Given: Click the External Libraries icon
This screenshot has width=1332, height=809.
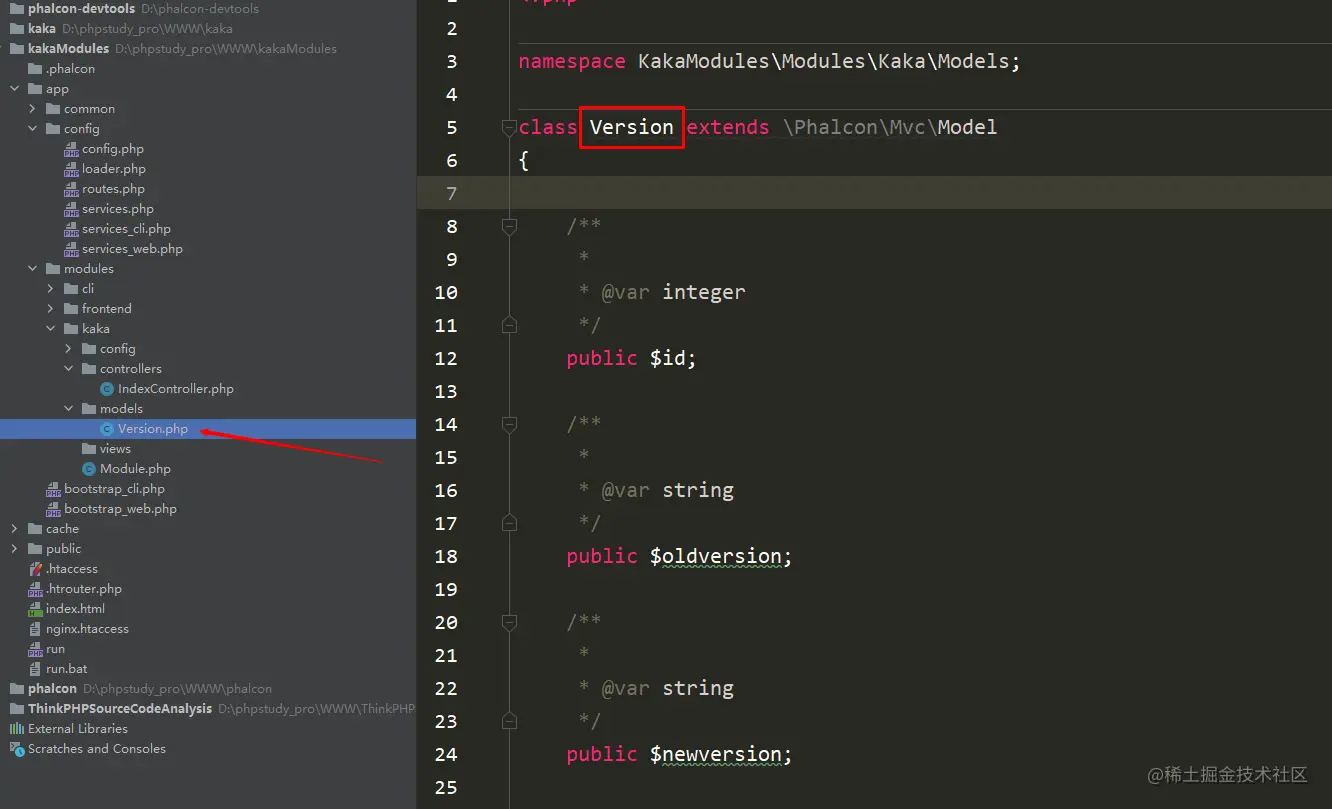Looking at the screenshot, I should (x=17, y=729).
